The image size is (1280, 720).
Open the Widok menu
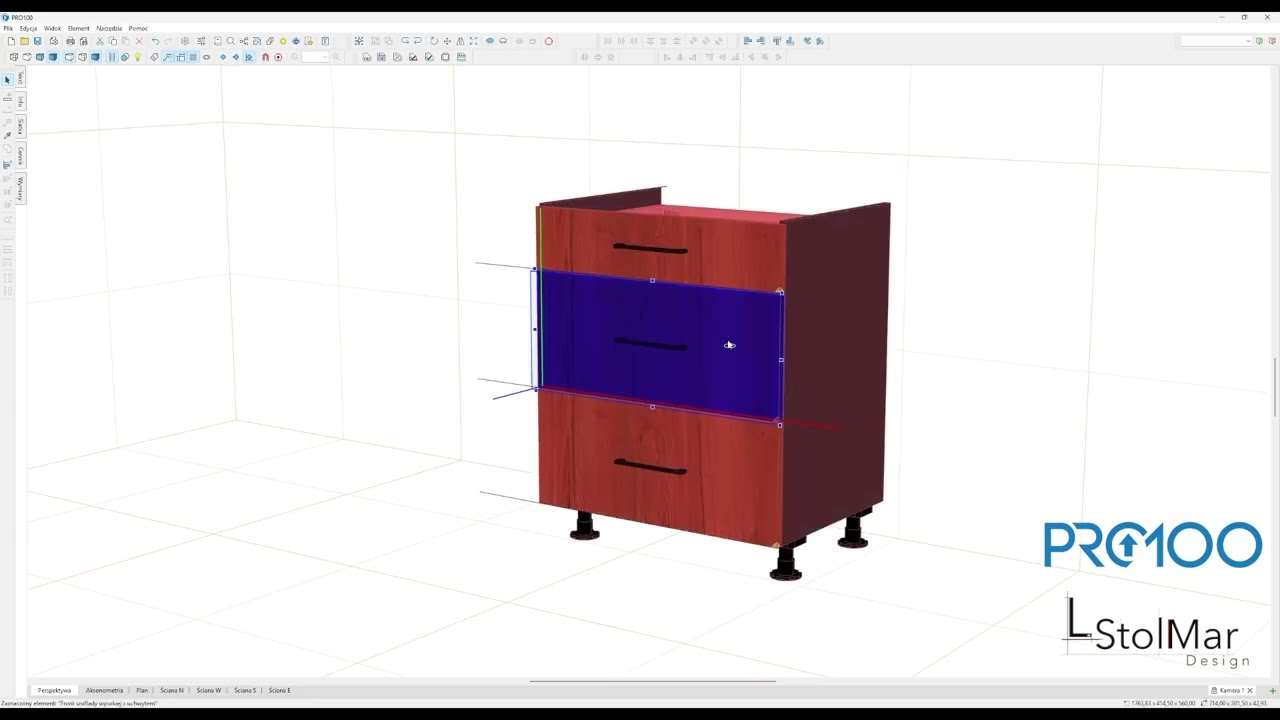[52, 28]
